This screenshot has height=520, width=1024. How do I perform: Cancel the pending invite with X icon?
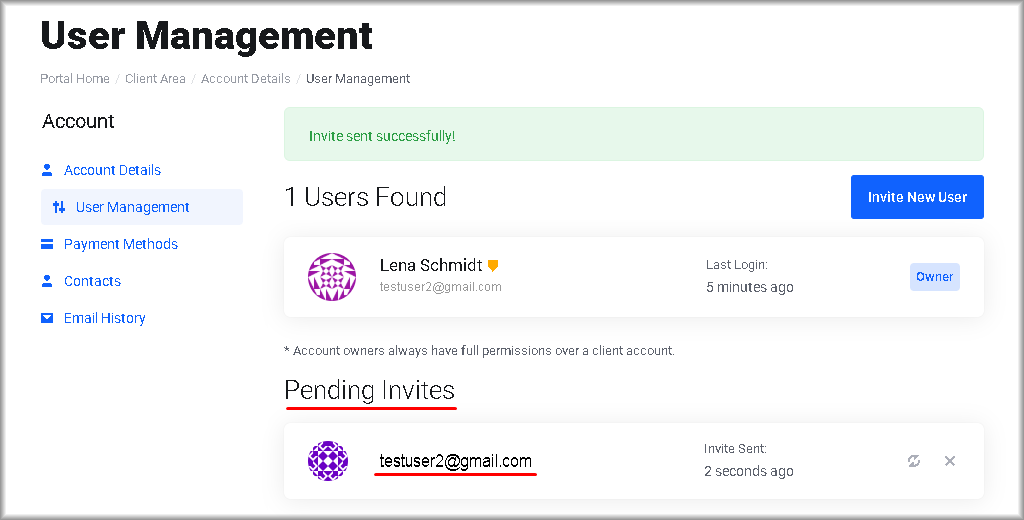click(950, 461)
